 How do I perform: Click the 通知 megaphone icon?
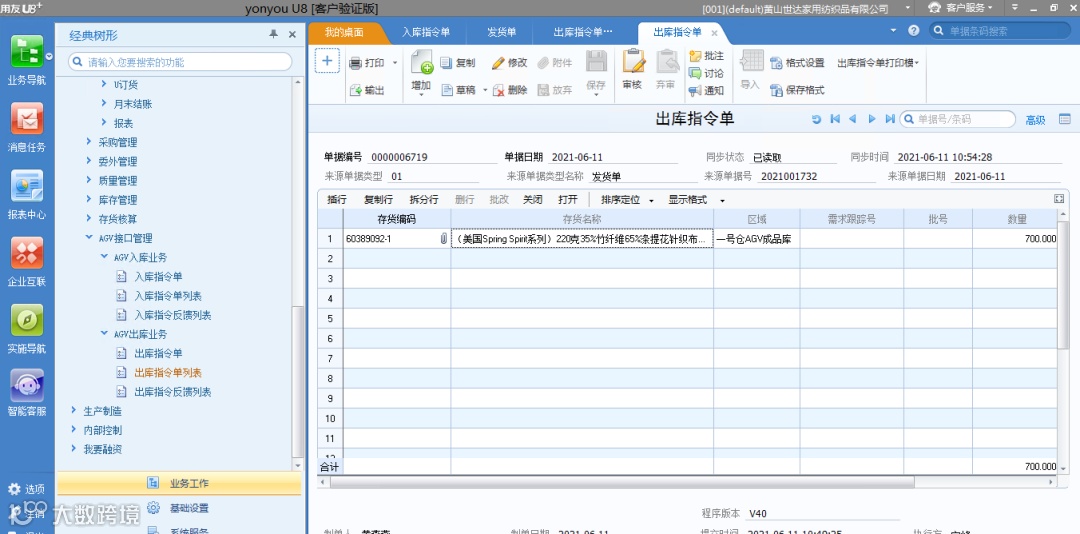coord(695,90)
